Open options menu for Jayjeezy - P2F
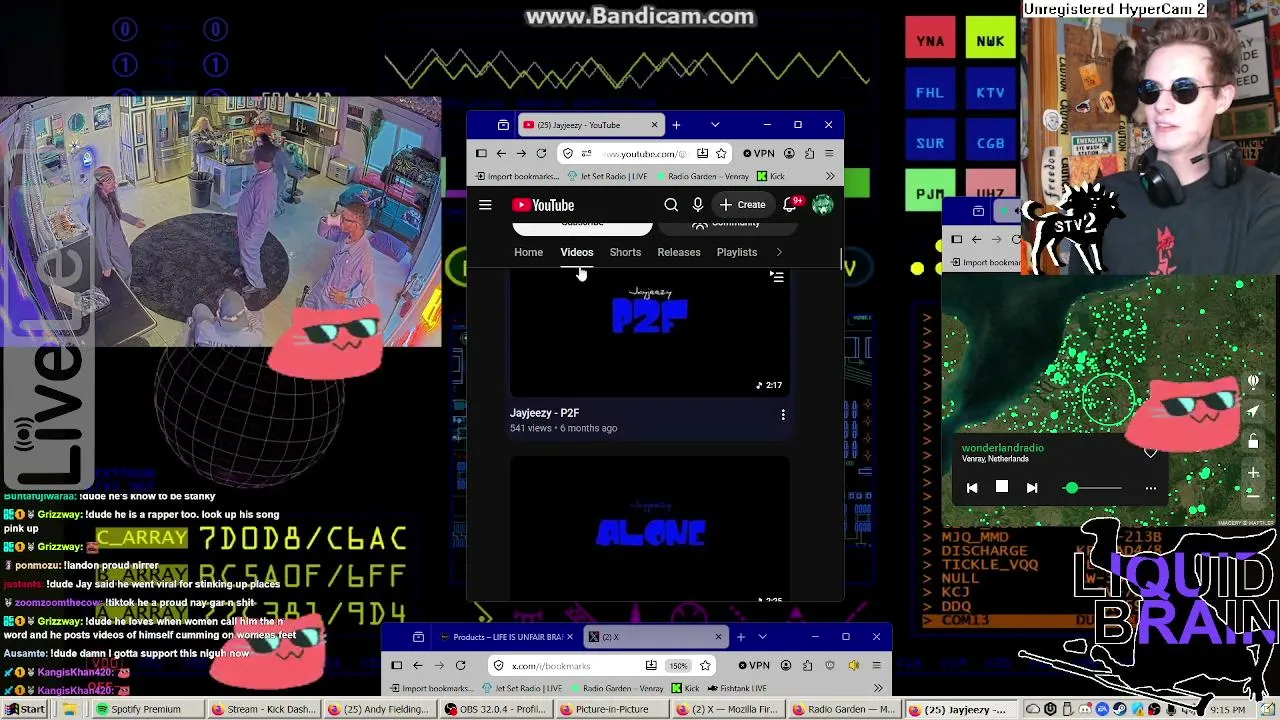The height and width of the screenshot is (720, 1280). [x=783, y=414]
